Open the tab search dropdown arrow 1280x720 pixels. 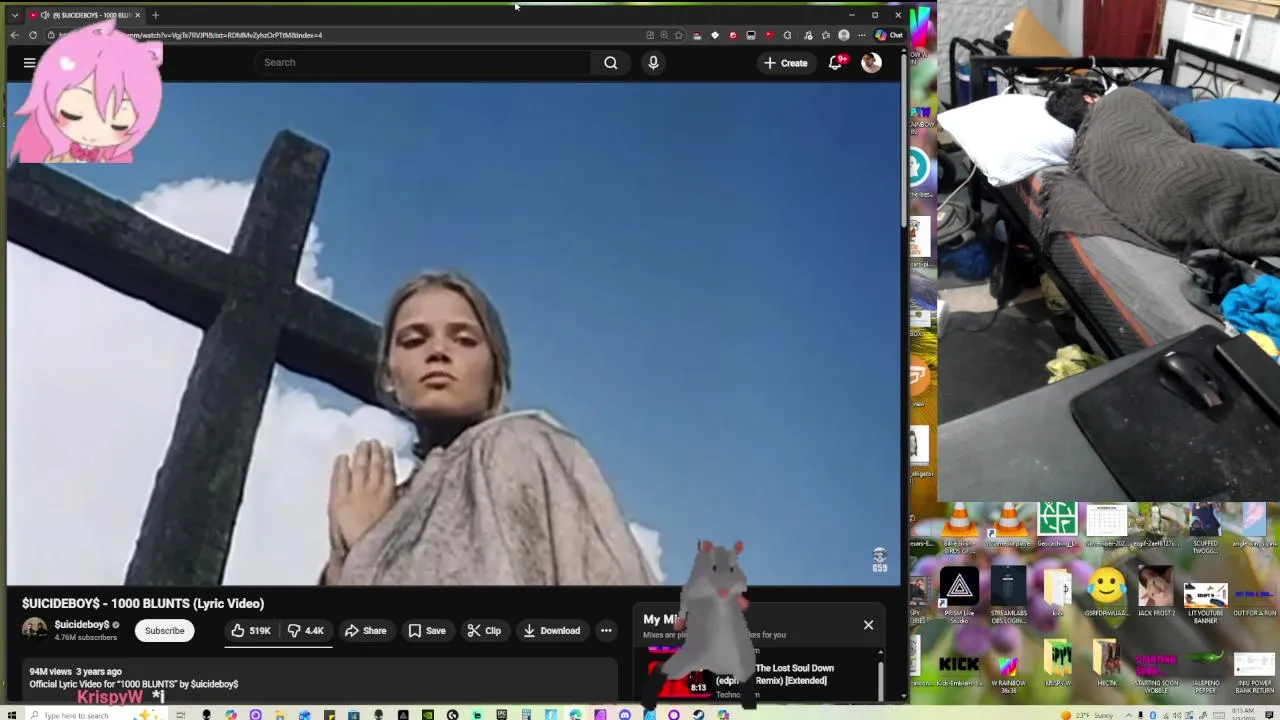pos(14,15)
